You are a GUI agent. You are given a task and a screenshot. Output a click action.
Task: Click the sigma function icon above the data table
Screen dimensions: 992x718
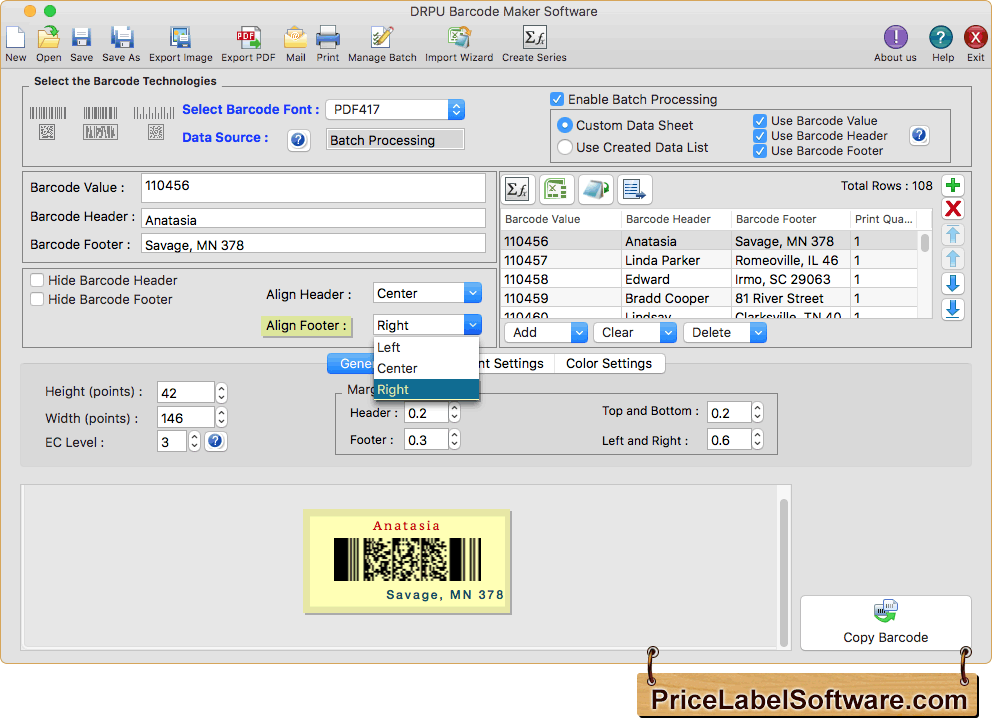[518, 189]
